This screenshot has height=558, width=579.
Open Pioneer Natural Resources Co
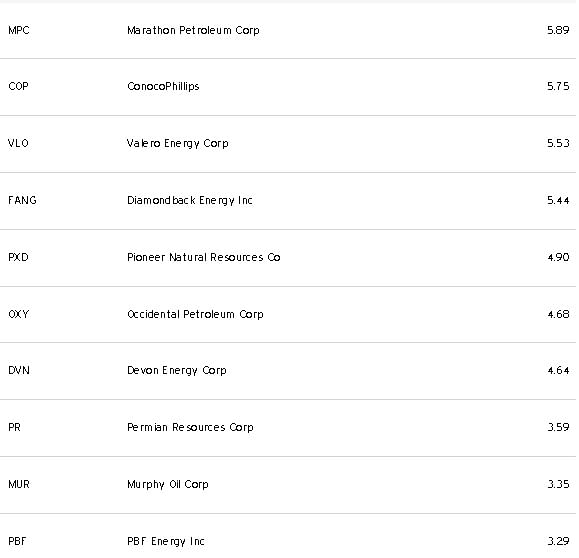click(x=203, y=257)
